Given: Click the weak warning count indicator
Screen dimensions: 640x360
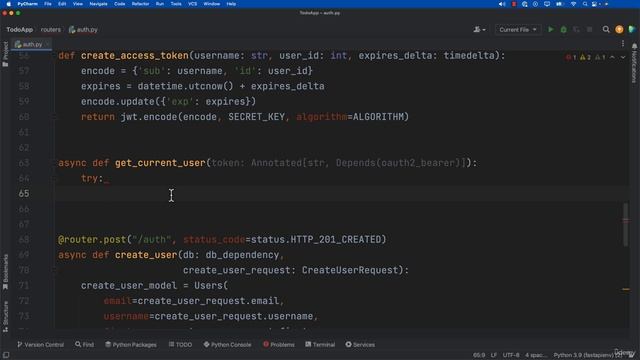Looking at the screenshot, I should tap(600, 57).
